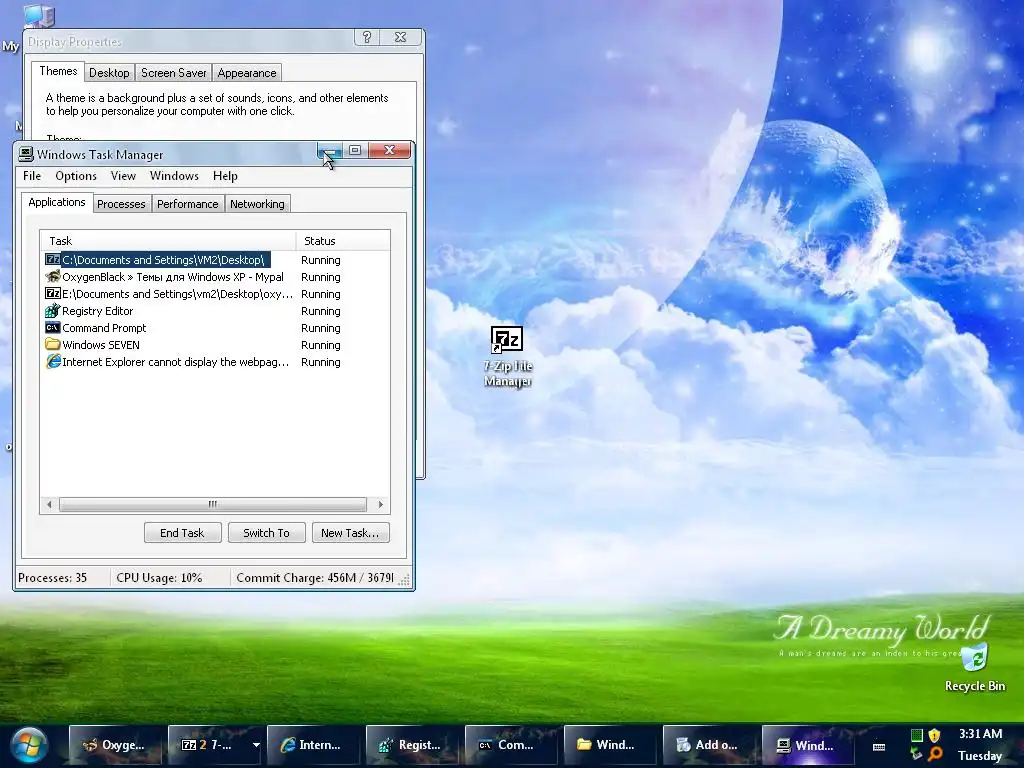Click the task list horizontal scrollbar thumb

click(213, 504)
